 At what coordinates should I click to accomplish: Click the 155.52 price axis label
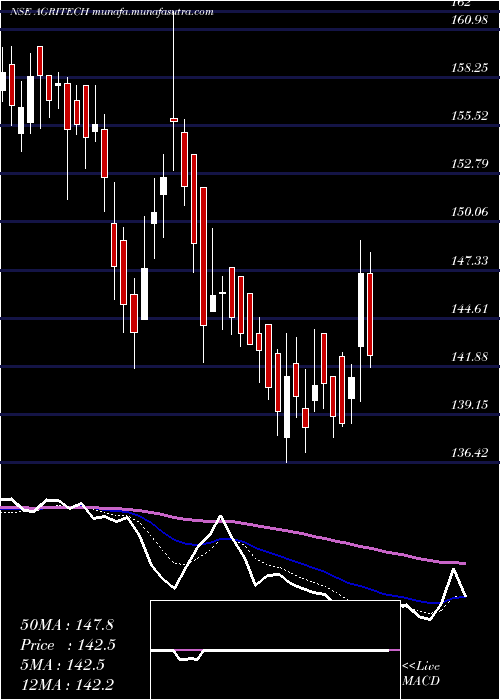tap(469, 116)
